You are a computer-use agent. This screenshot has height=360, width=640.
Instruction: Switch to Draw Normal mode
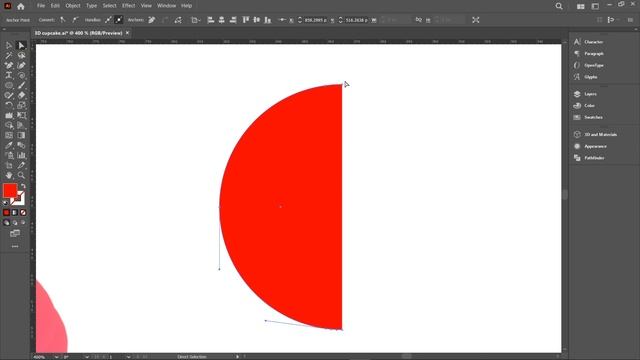[x=6, y=223]
